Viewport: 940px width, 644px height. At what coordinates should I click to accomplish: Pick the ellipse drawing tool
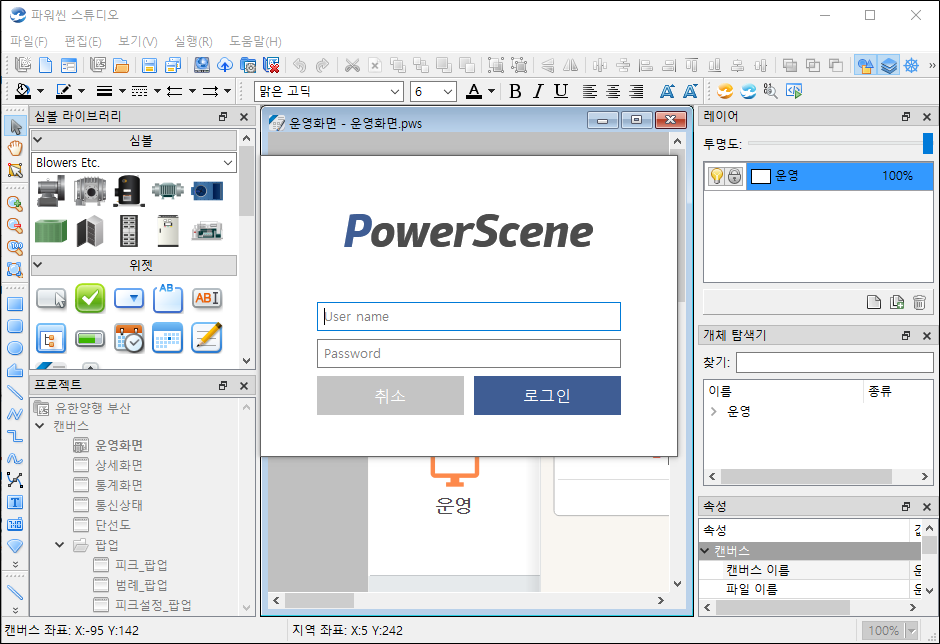[15, 348]
